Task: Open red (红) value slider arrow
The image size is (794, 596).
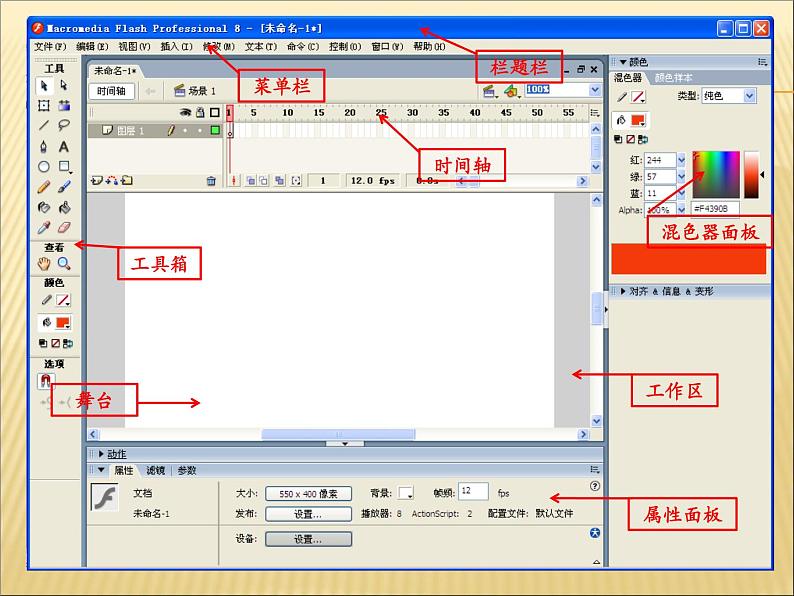Action: click(681, 160)
